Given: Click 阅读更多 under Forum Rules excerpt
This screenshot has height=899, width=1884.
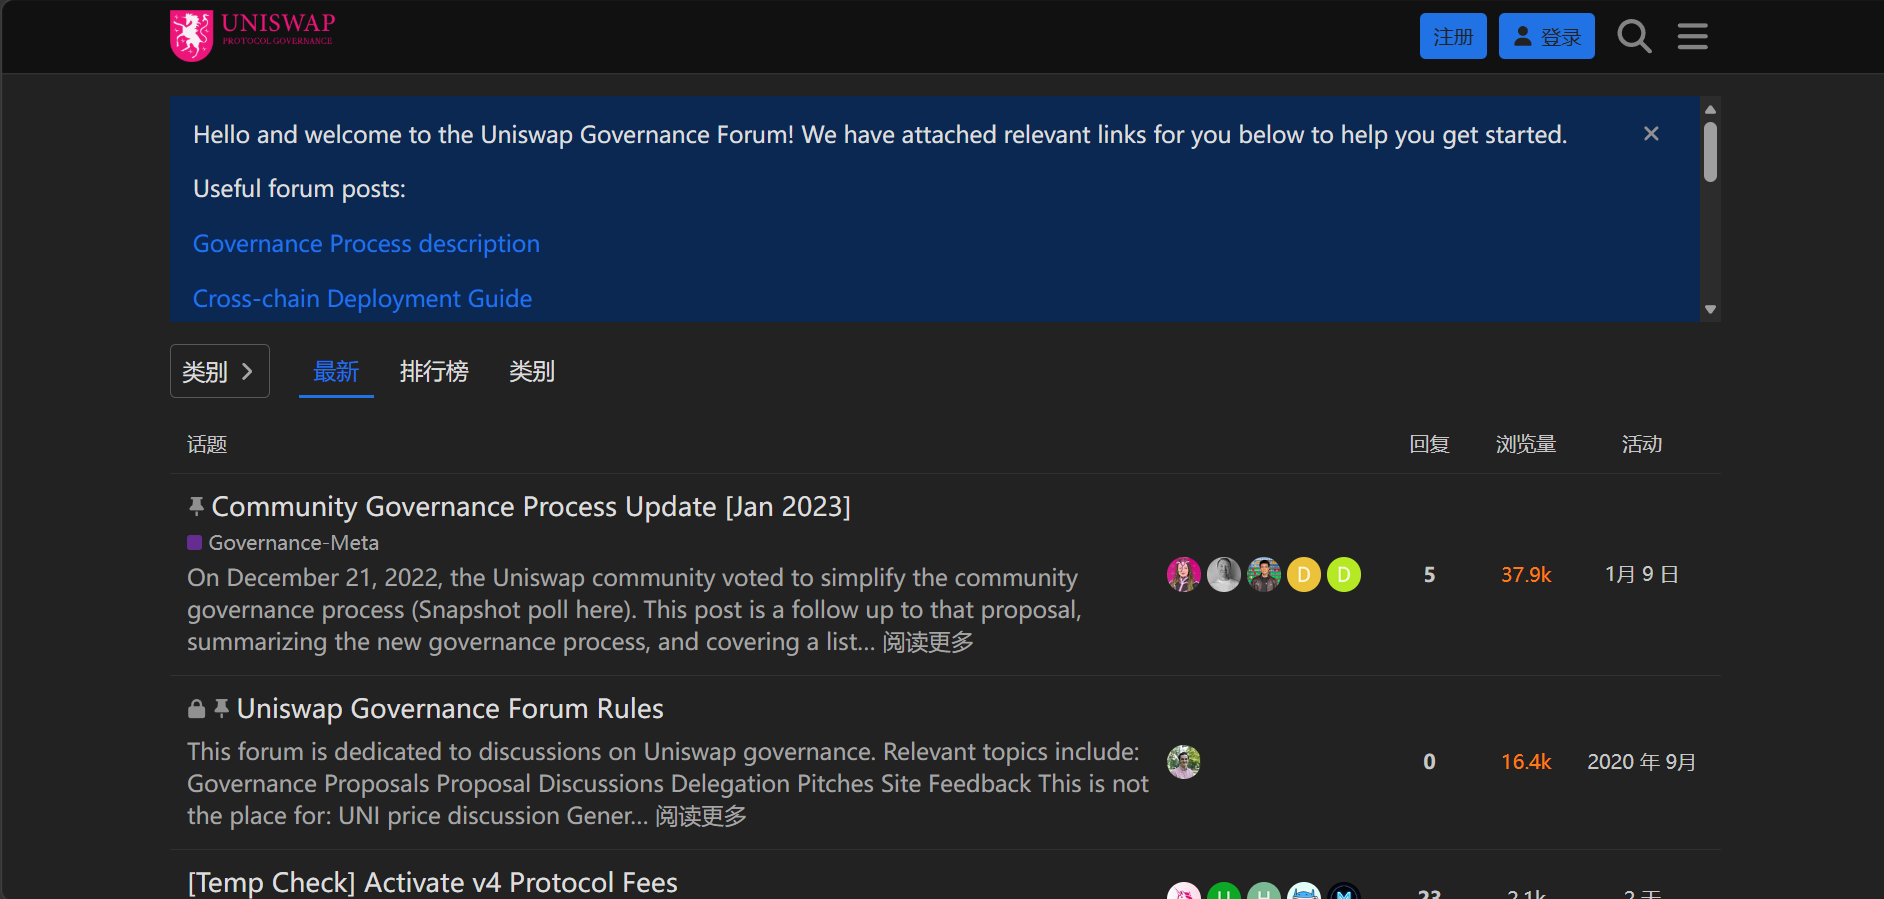Looking at the screenshot, I should pyautogui.click(x=701, y=816).
